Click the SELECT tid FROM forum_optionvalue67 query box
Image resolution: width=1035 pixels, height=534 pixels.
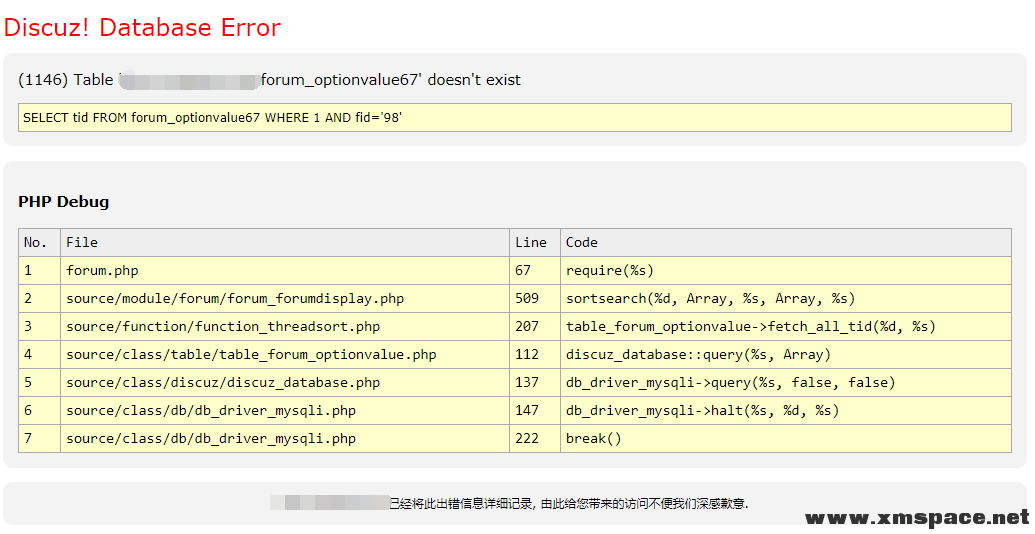(514, 117)
